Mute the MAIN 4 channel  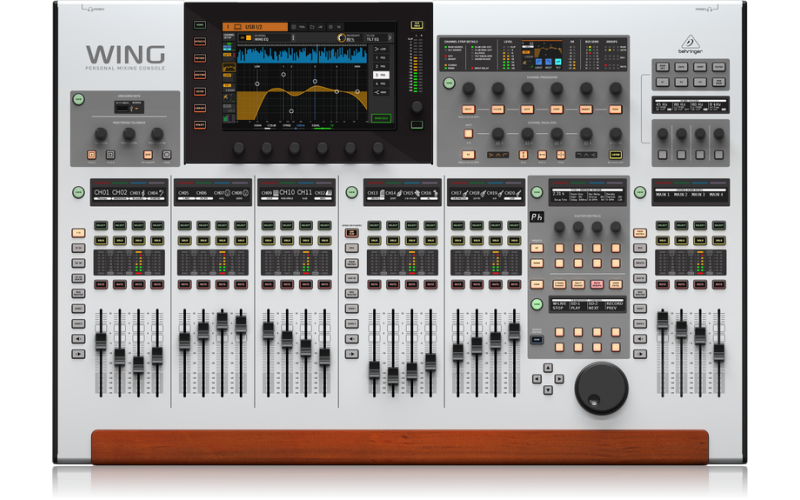719,285
